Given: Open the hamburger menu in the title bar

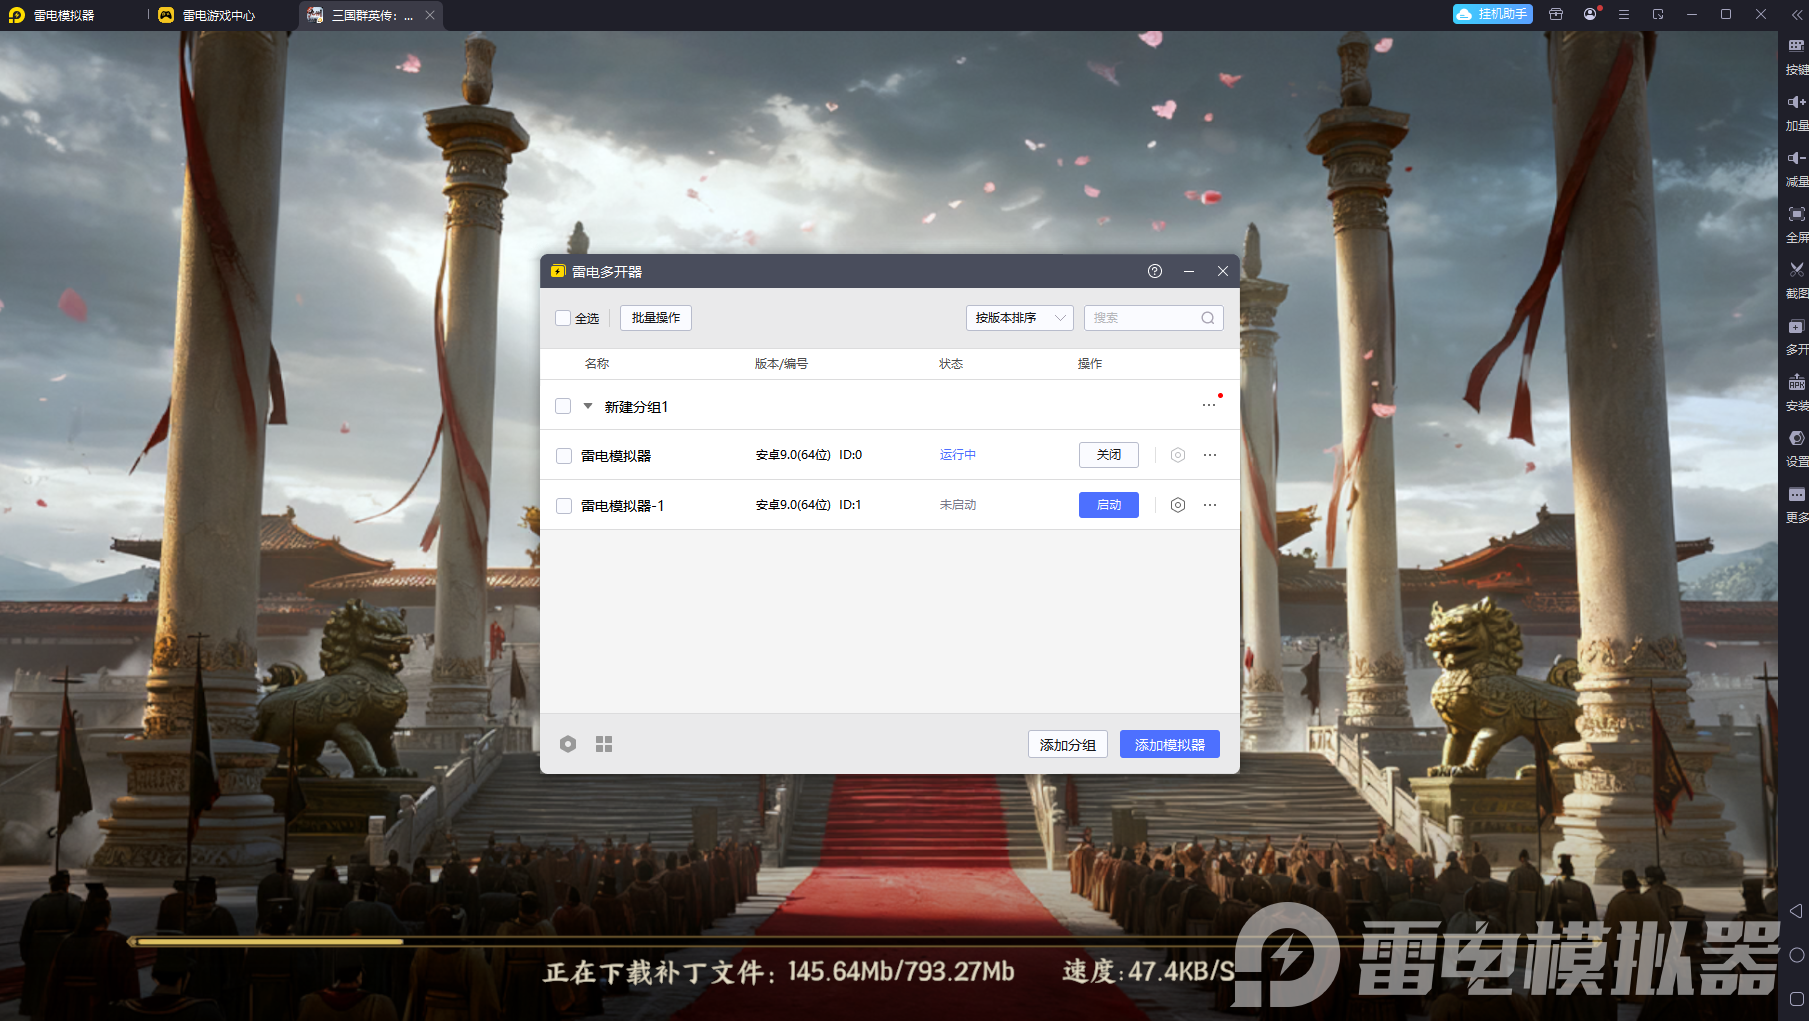Looking at the screenshot, I should [1624, 15].
